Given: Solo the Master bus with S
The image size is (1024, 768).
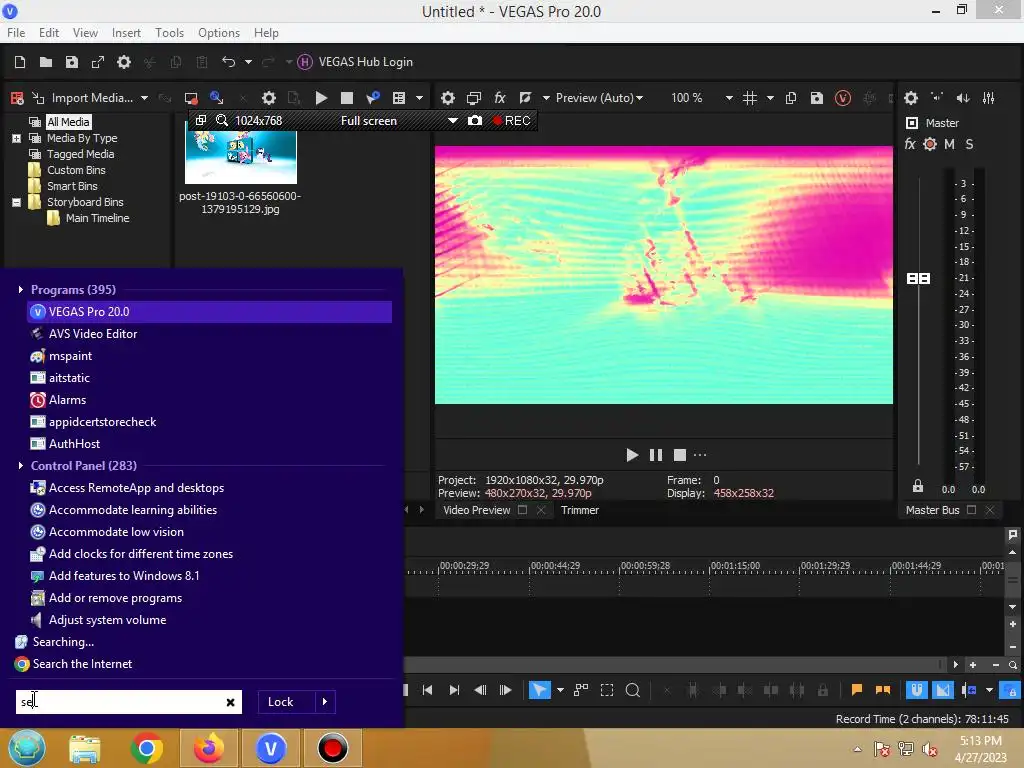Looking at the screenshot, I should coord(969,144).
